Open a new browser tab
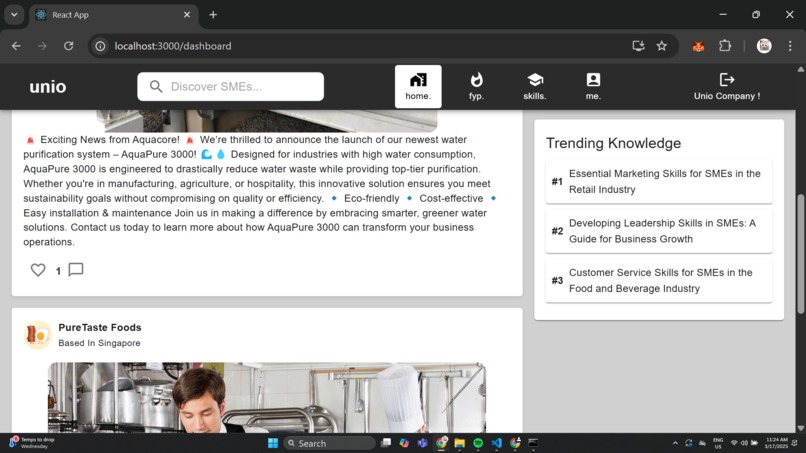The height and width of the screenshot is (453, 806). (213, 15)
